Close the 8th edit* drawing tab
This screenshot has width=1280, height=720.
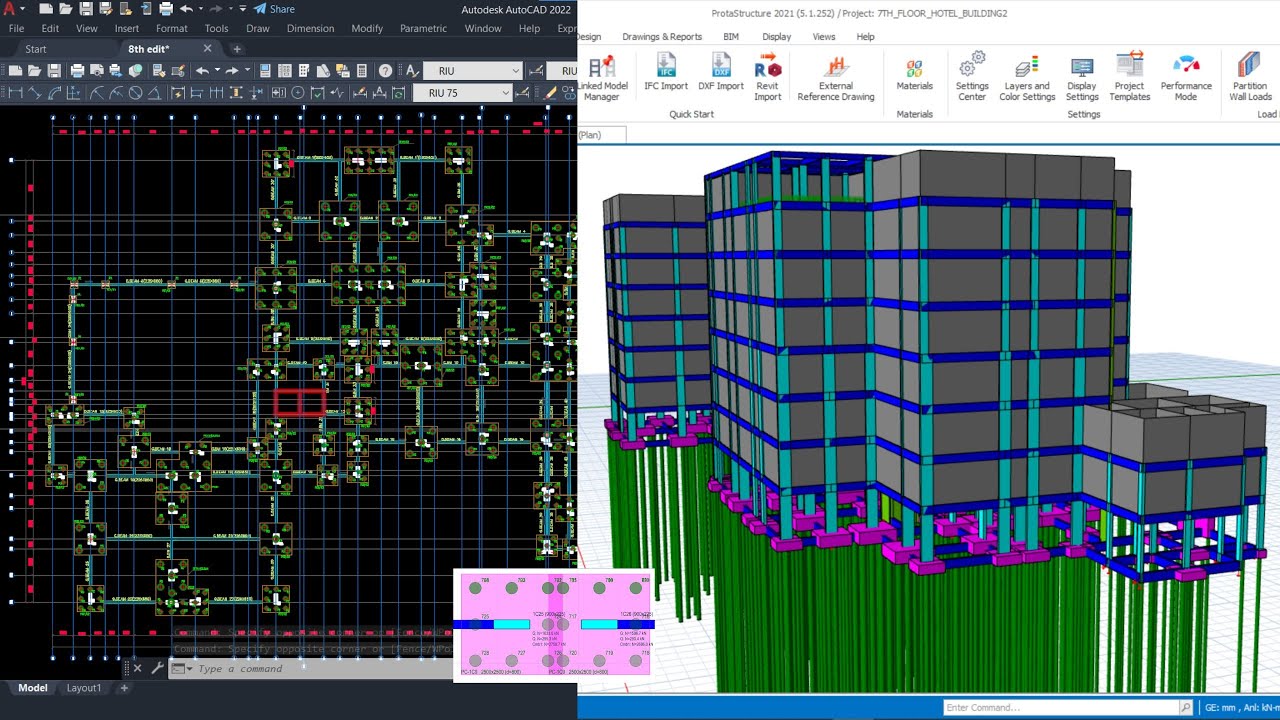pos(207,48)
